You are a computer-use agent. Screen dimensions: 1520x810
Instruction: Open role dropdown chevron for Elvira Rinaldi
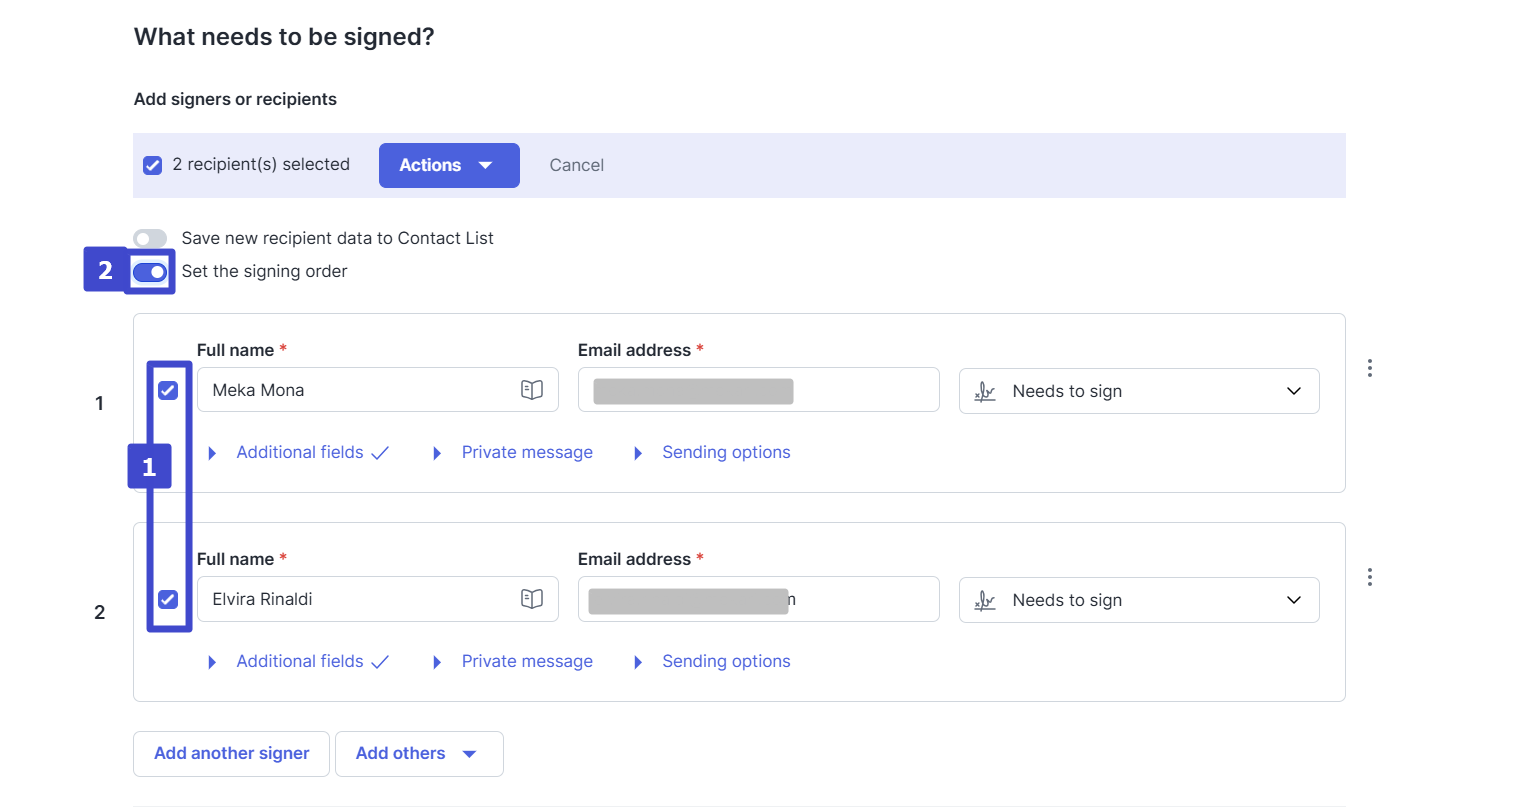[1293, 600]
